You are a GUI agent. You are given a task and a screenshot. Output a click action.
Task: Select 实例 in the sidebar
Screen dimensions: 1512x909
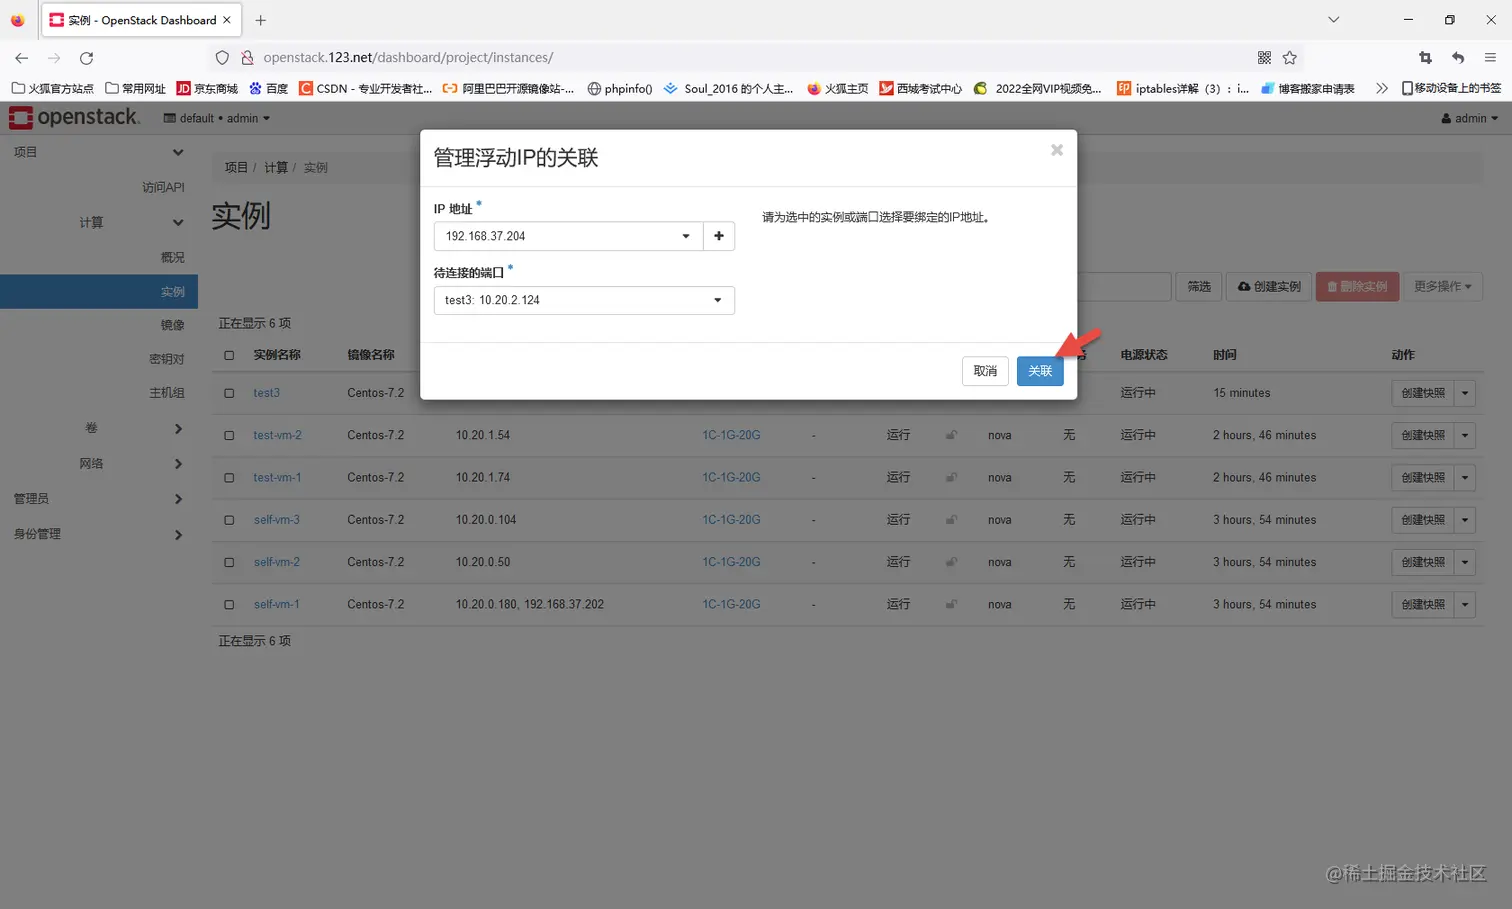click(99, 292)
